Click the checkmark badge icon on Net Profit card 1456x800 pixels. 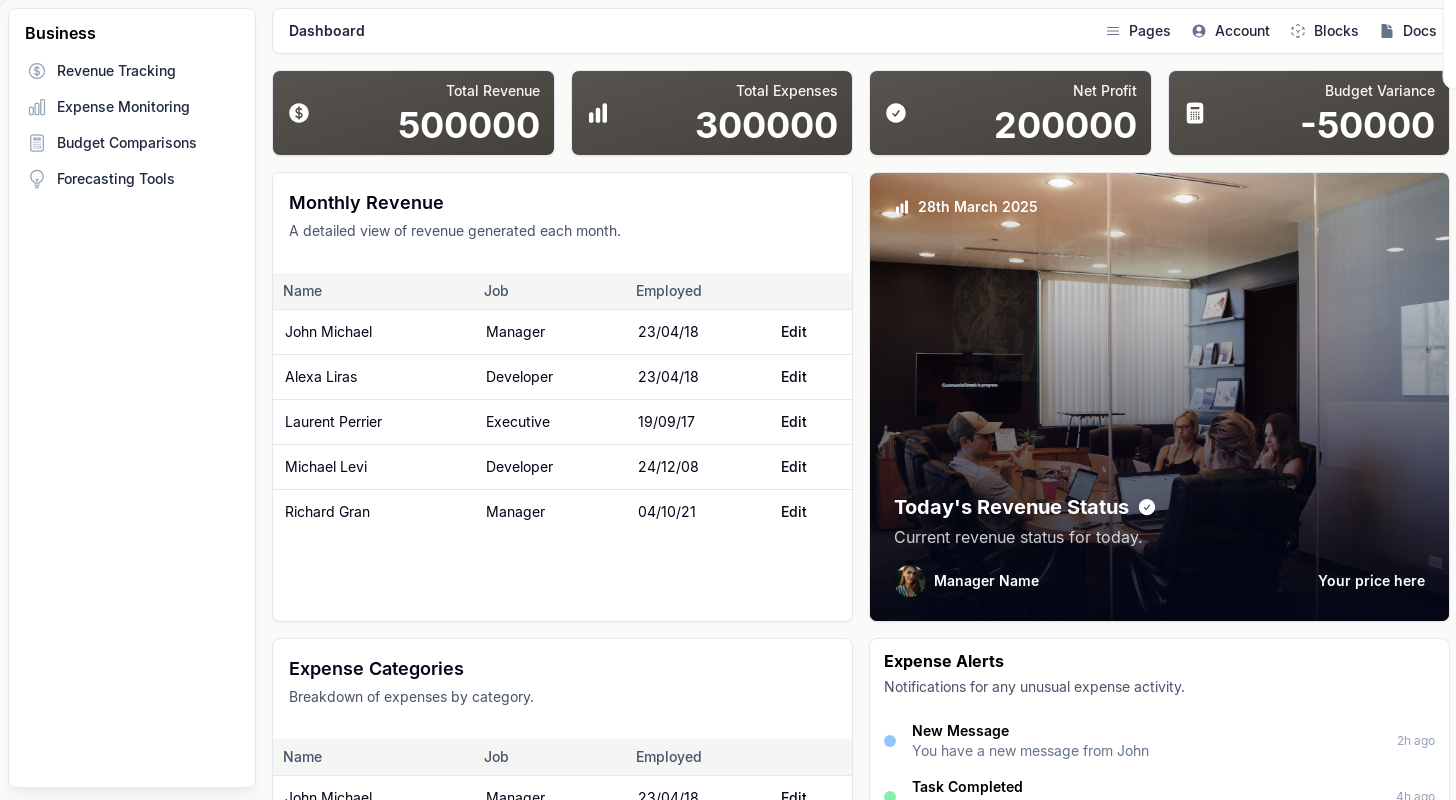(x=896, y=113)
